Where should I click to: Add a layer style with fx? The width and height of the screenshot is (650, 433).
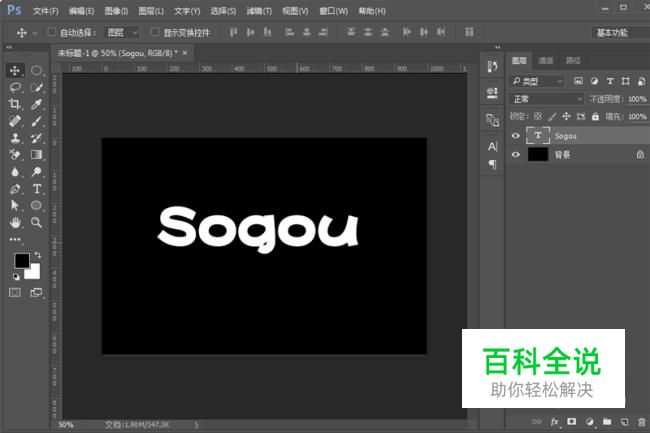point(555,422)
